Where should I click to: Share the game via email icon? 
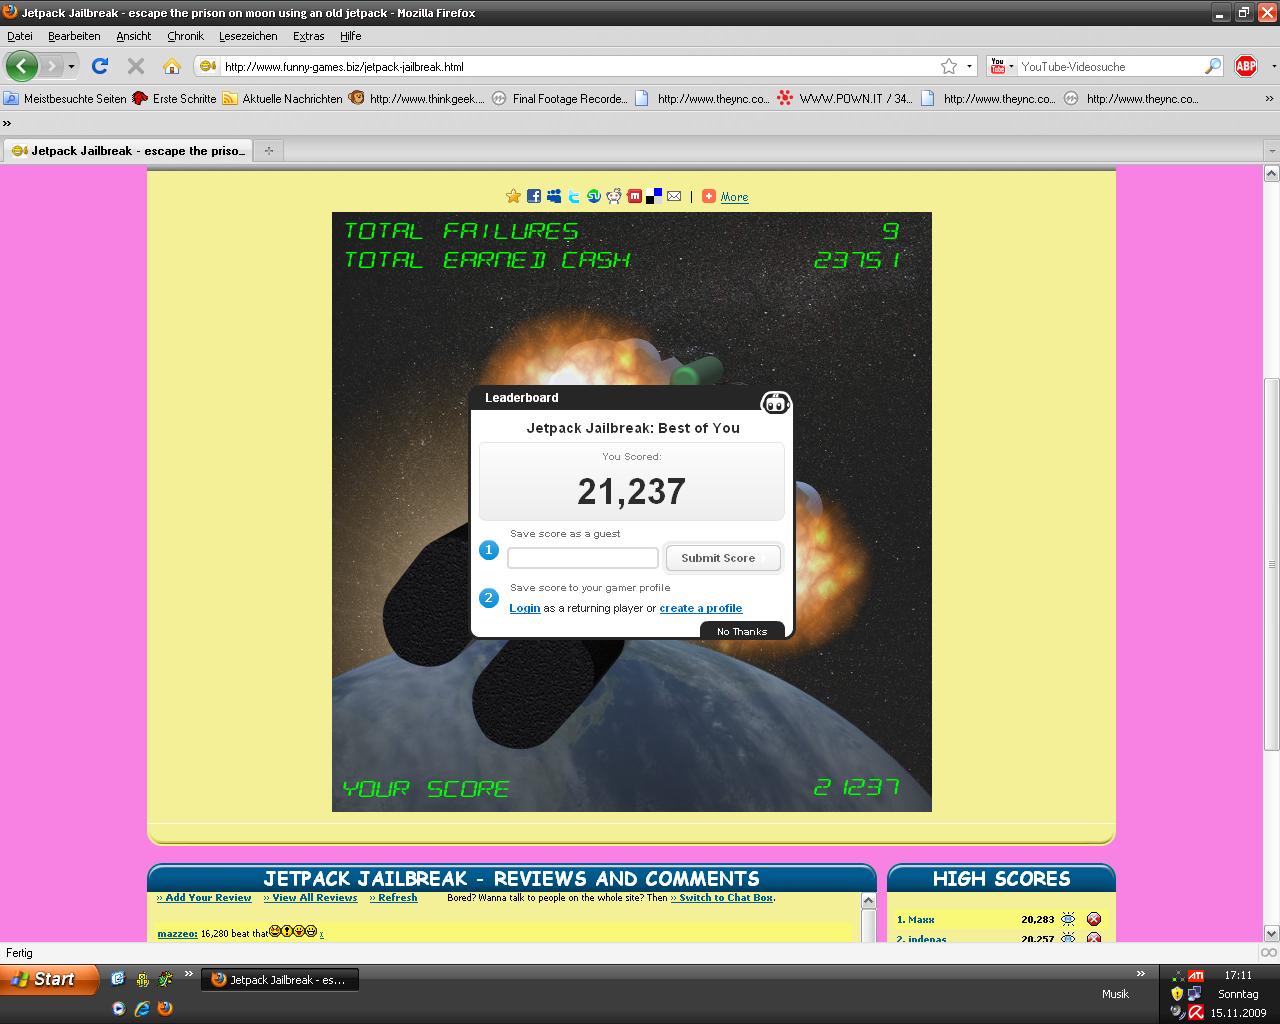pyautogui.click(x=674, y=196)
